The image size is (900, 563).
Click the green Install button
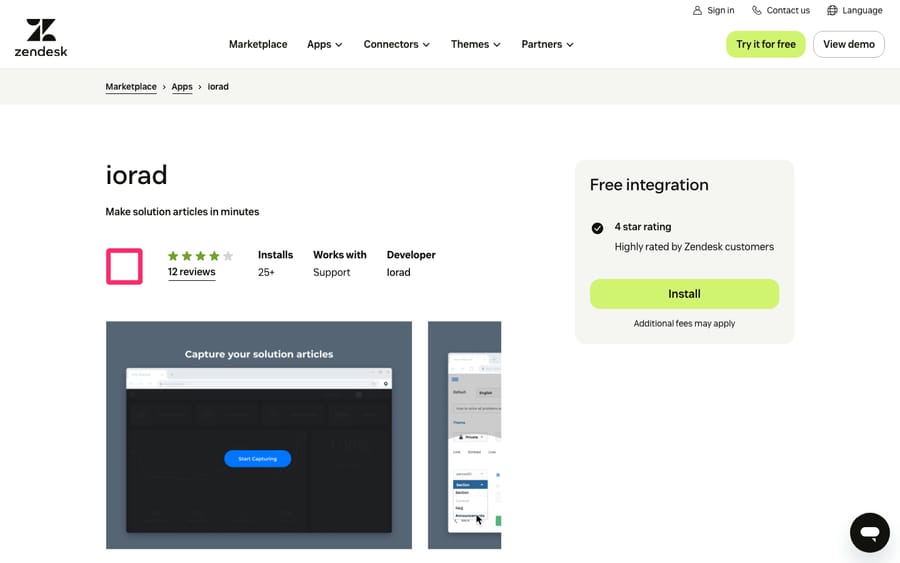(684, 294)
